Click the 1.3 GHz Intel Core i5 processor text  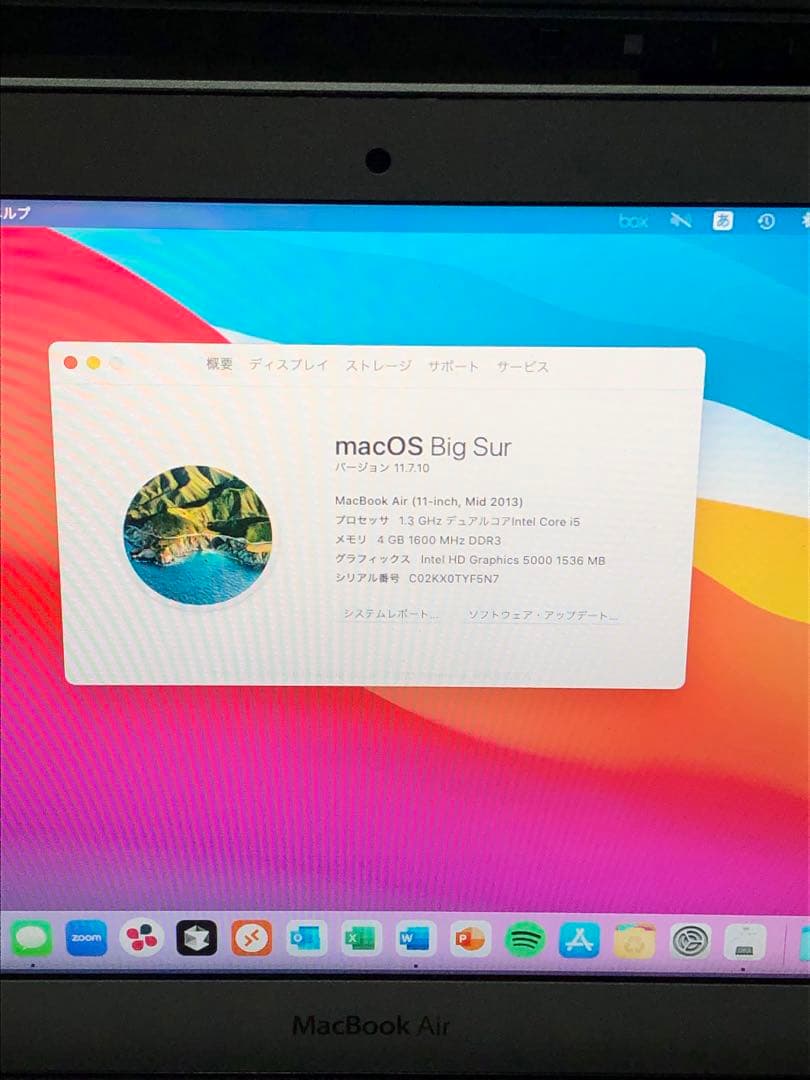489,521
